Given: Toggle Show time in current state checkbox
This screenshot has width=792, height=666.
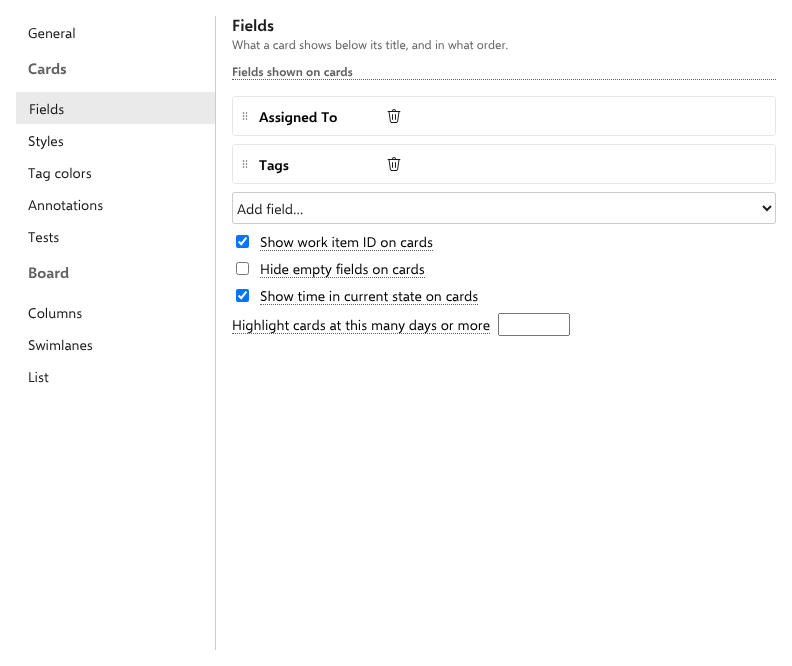Looking at the screenshot, I should pos(242,295).
